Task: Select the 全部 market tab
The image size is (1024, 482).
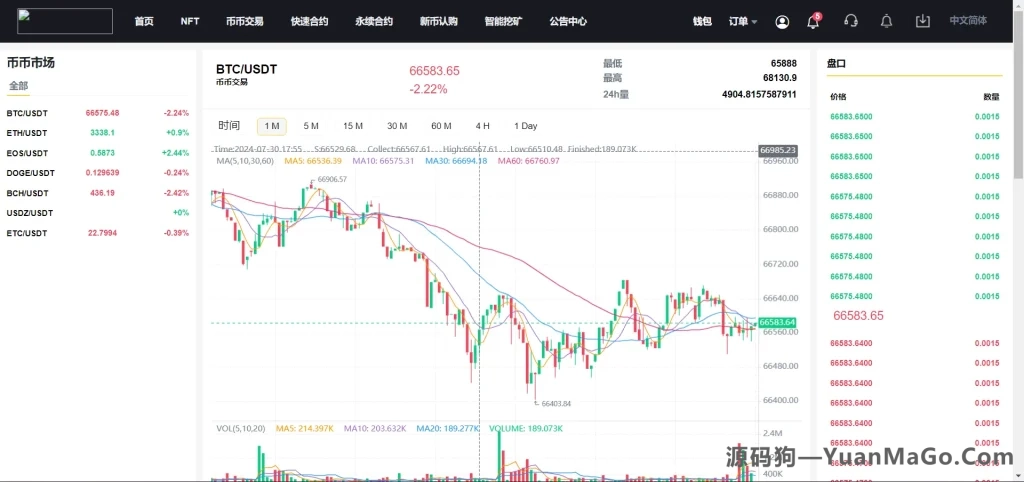Action: pos(18,86)
